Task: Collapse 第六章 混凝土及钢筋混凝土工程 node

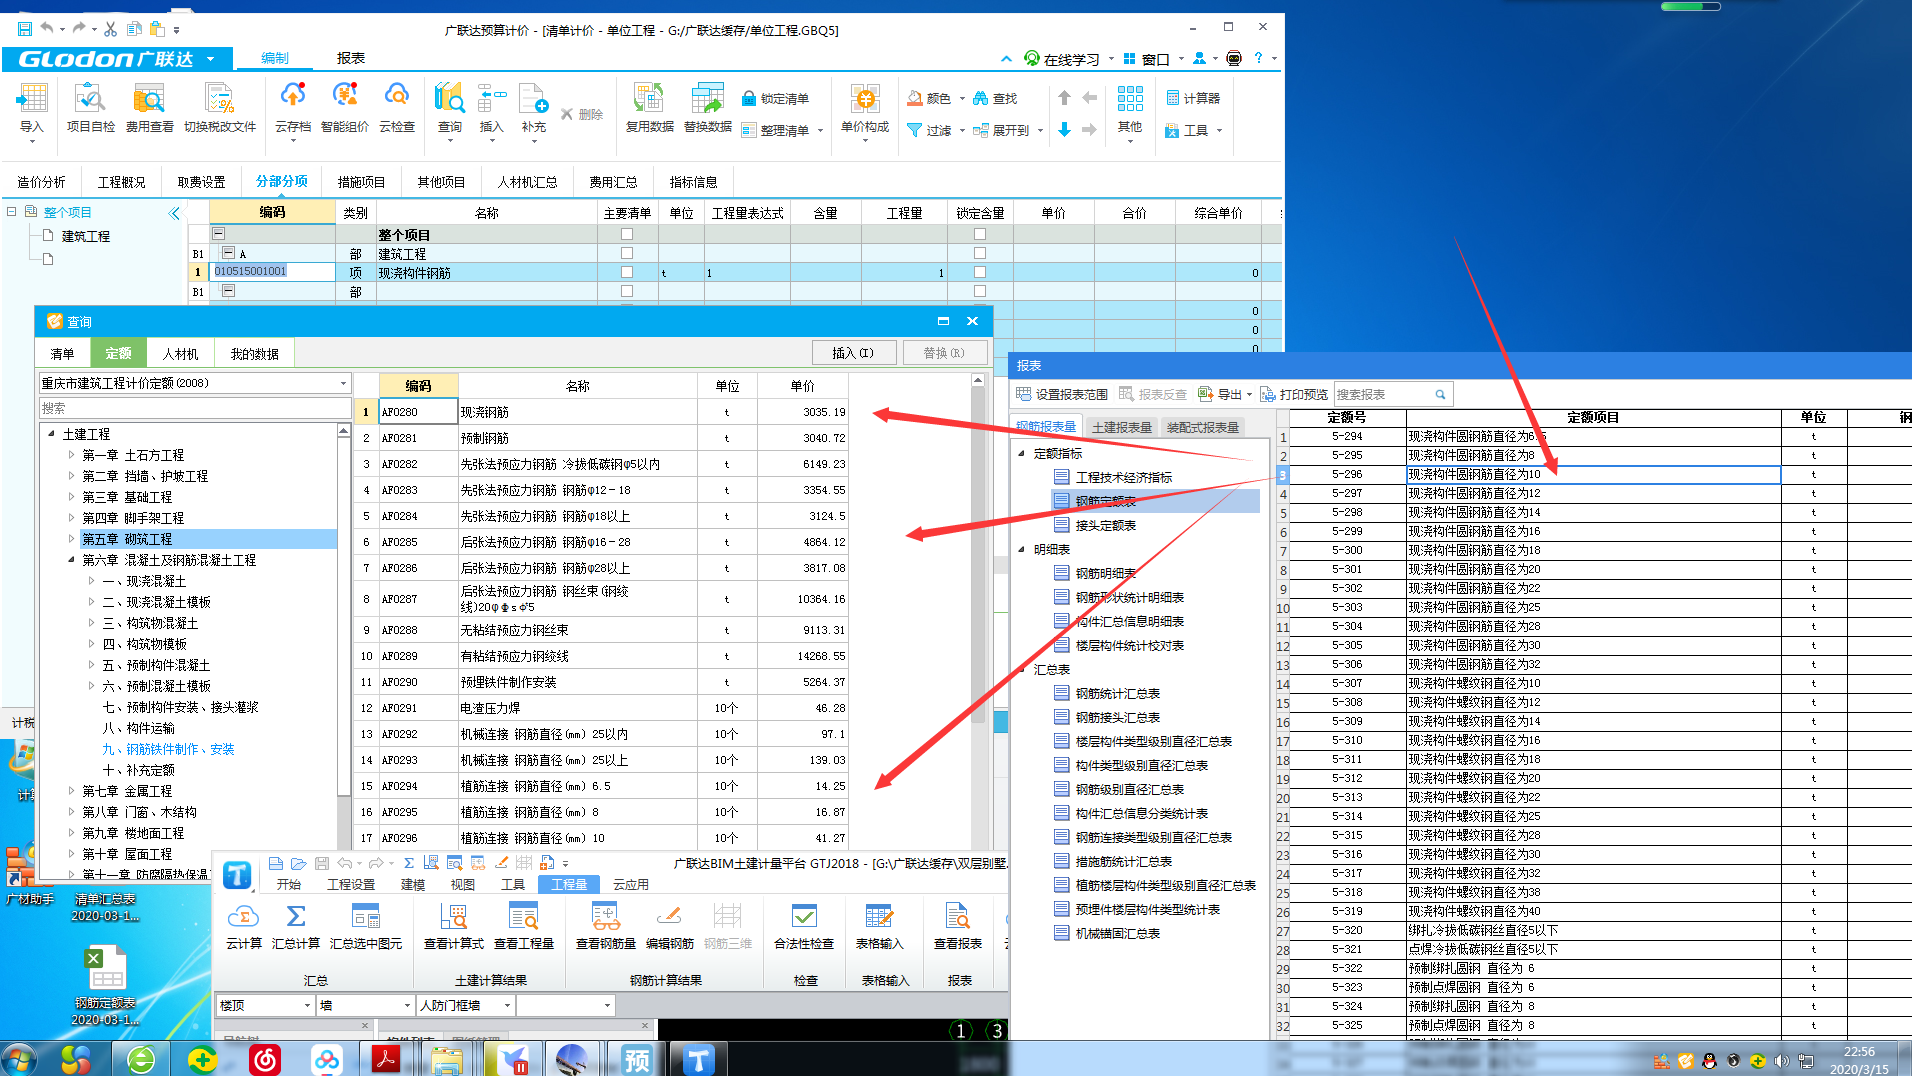Action: (x=71, y=560)
